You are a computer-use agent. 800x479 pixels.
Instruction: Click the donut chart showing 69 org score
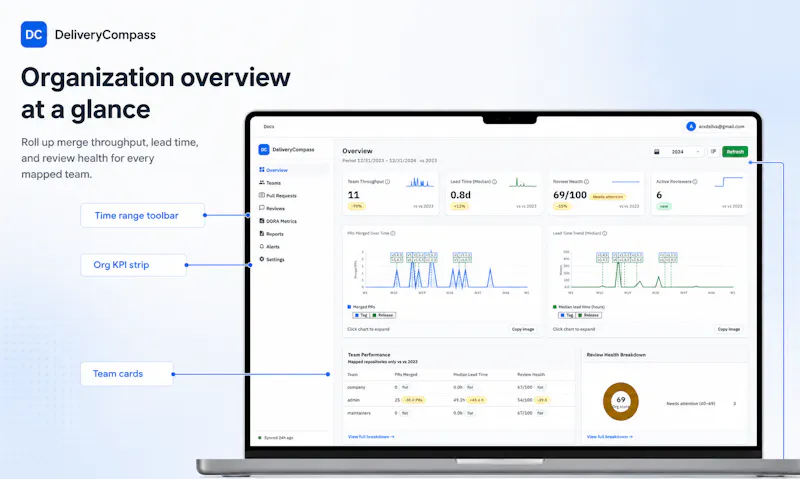[x=620, y=401]
